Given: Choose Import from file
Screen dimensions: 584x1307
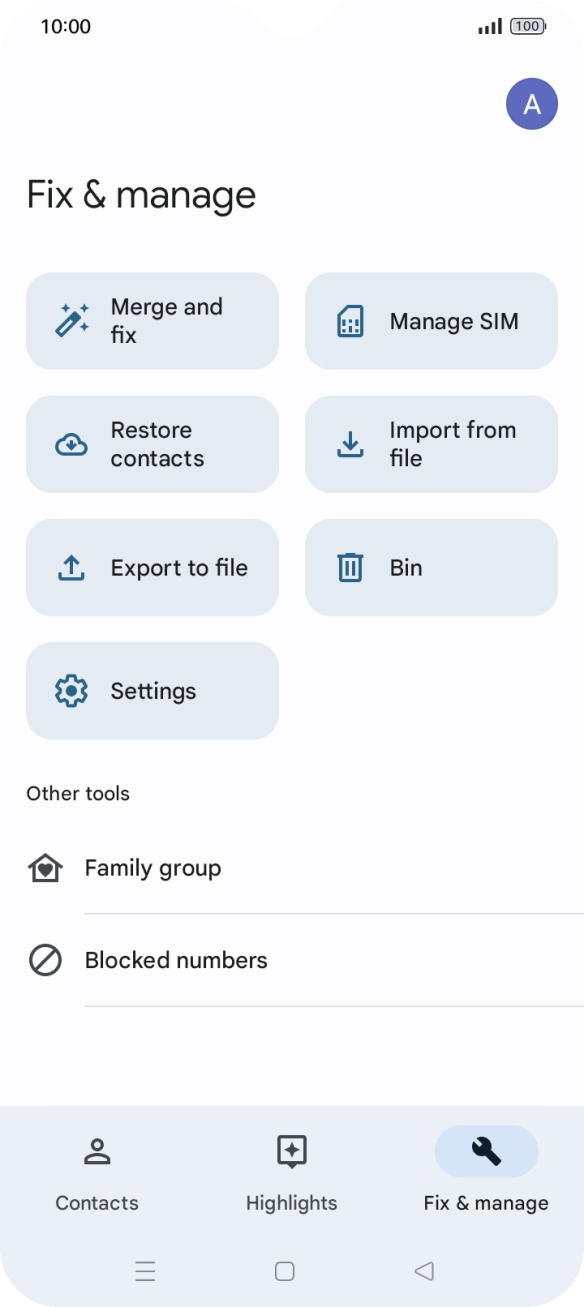Looking at the screenshot, I should [431, 444].
